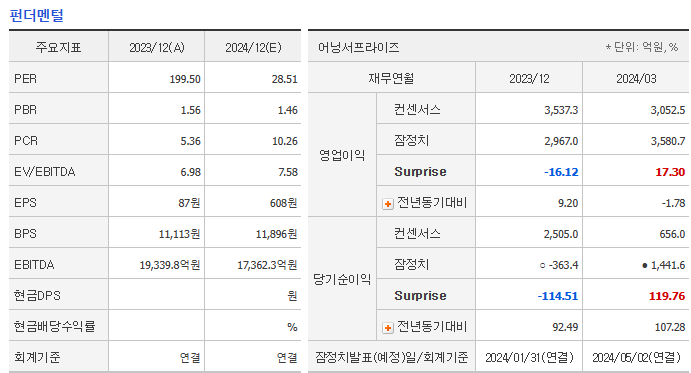The image size is (691, 373).
Task: Click the 회계기준 row label
Action: [x=37, y=357]
